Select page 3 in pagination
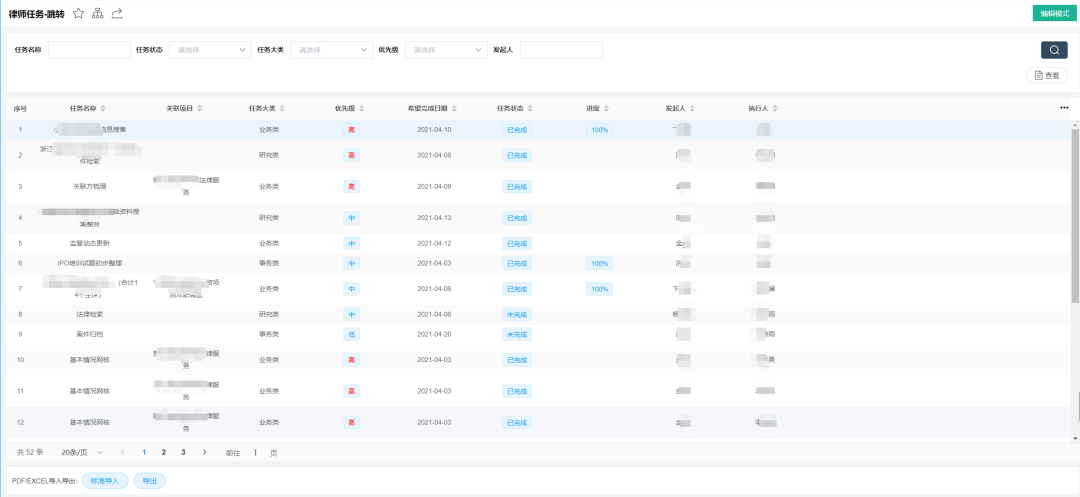 point(183,452)
